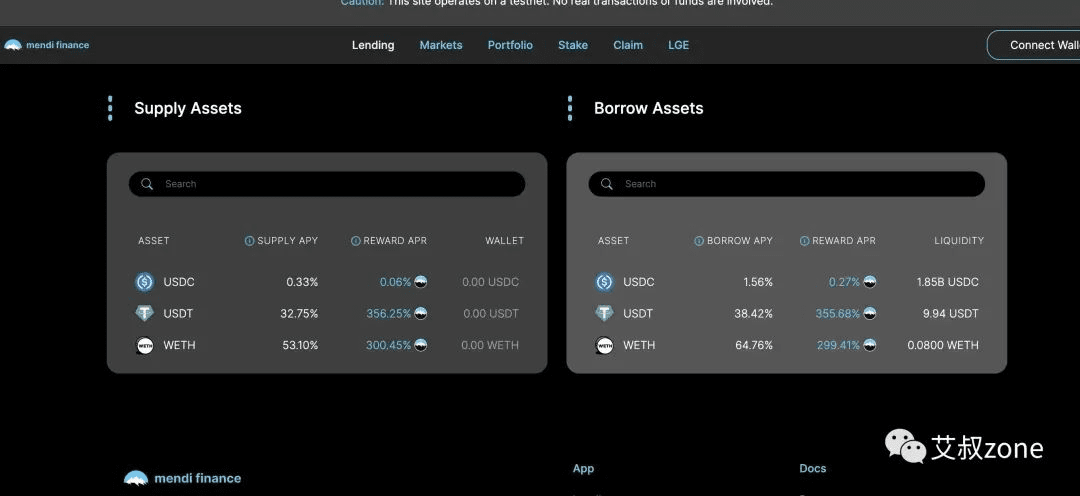The height and width of the screenshot is (496, 1080).
Task: Click the 0.00 WETH wallet balance
Action: pyautogui.click(x=490, y=345)
